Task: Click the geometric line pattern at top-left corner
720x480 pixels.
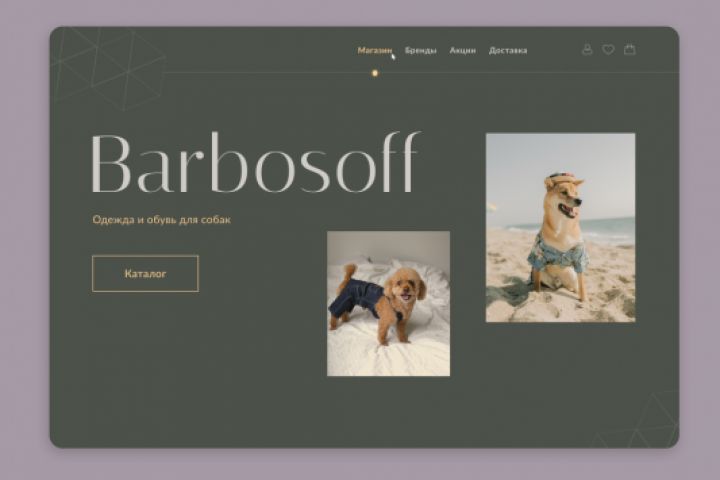Action: point(109,69)
